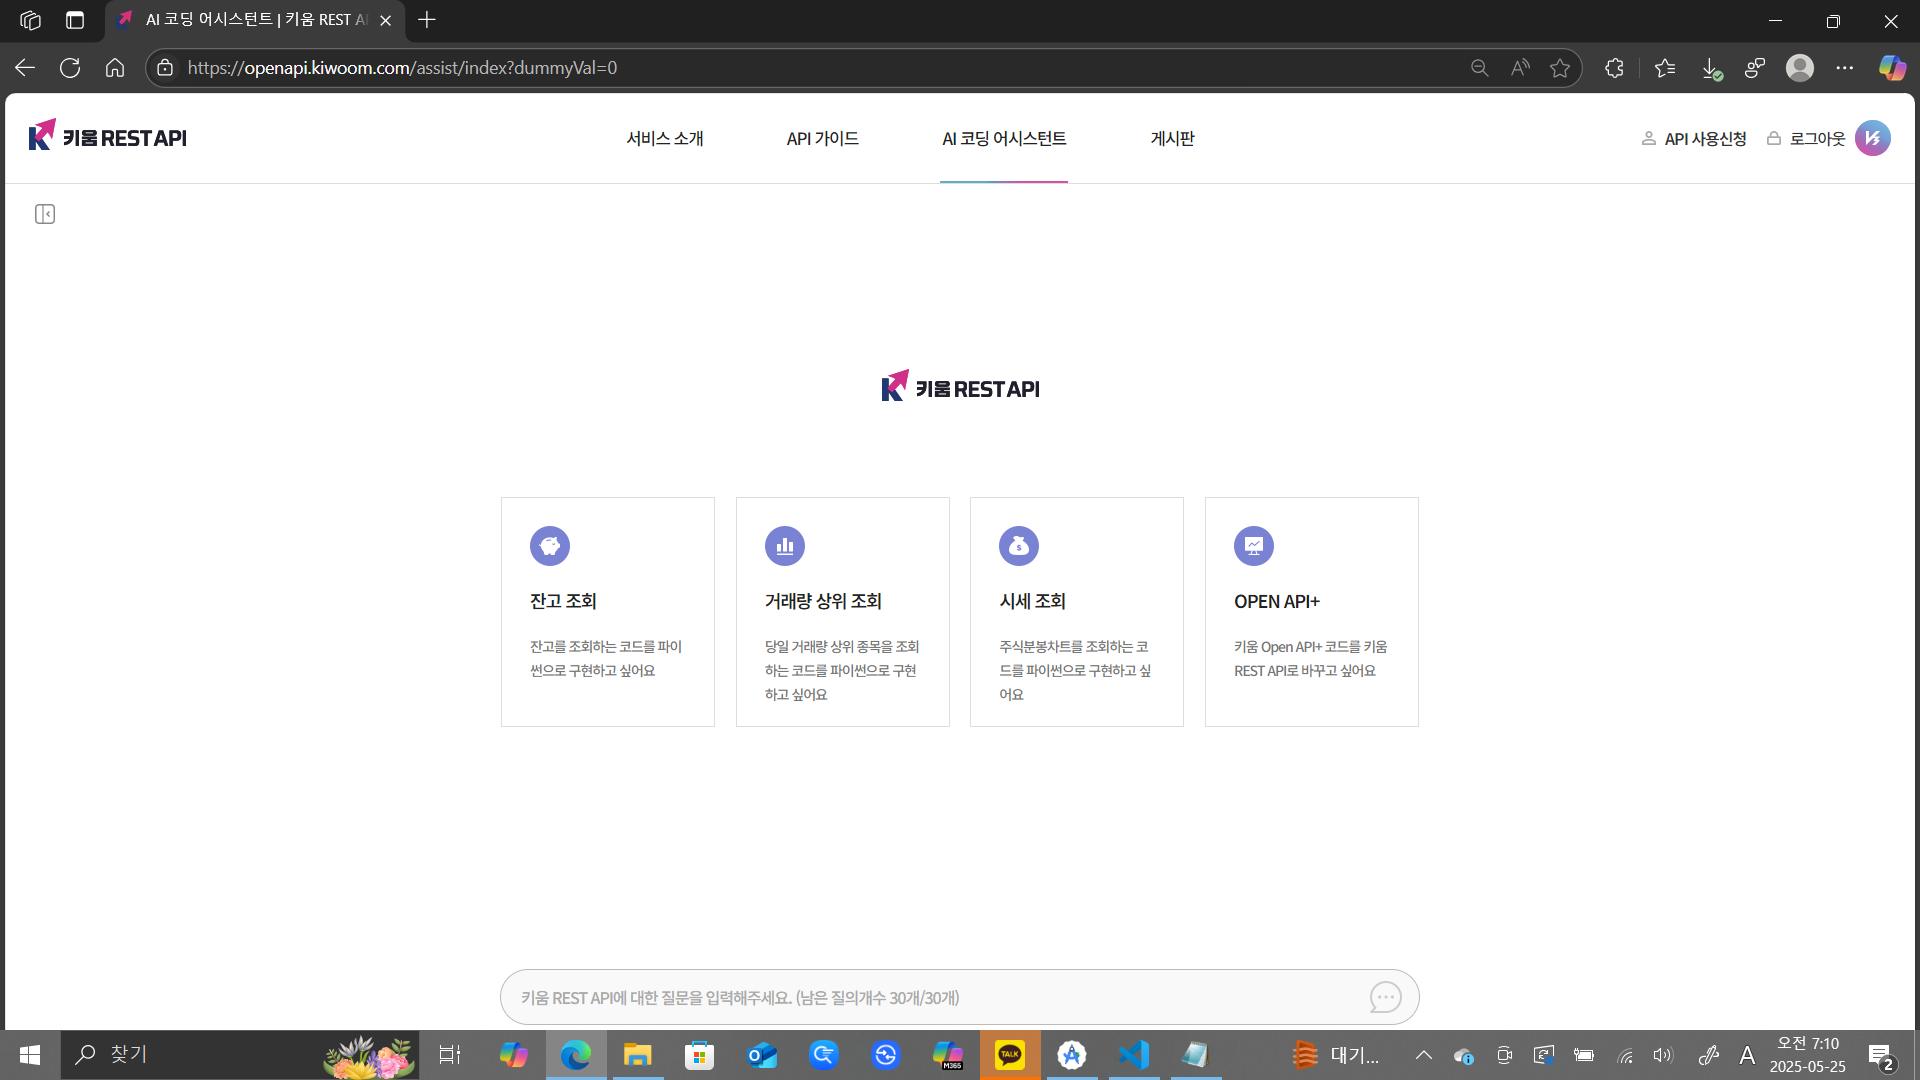Open zoom out magnifier in address bar
The height and width of the screenshot is (1080, 1920).
1480,68
